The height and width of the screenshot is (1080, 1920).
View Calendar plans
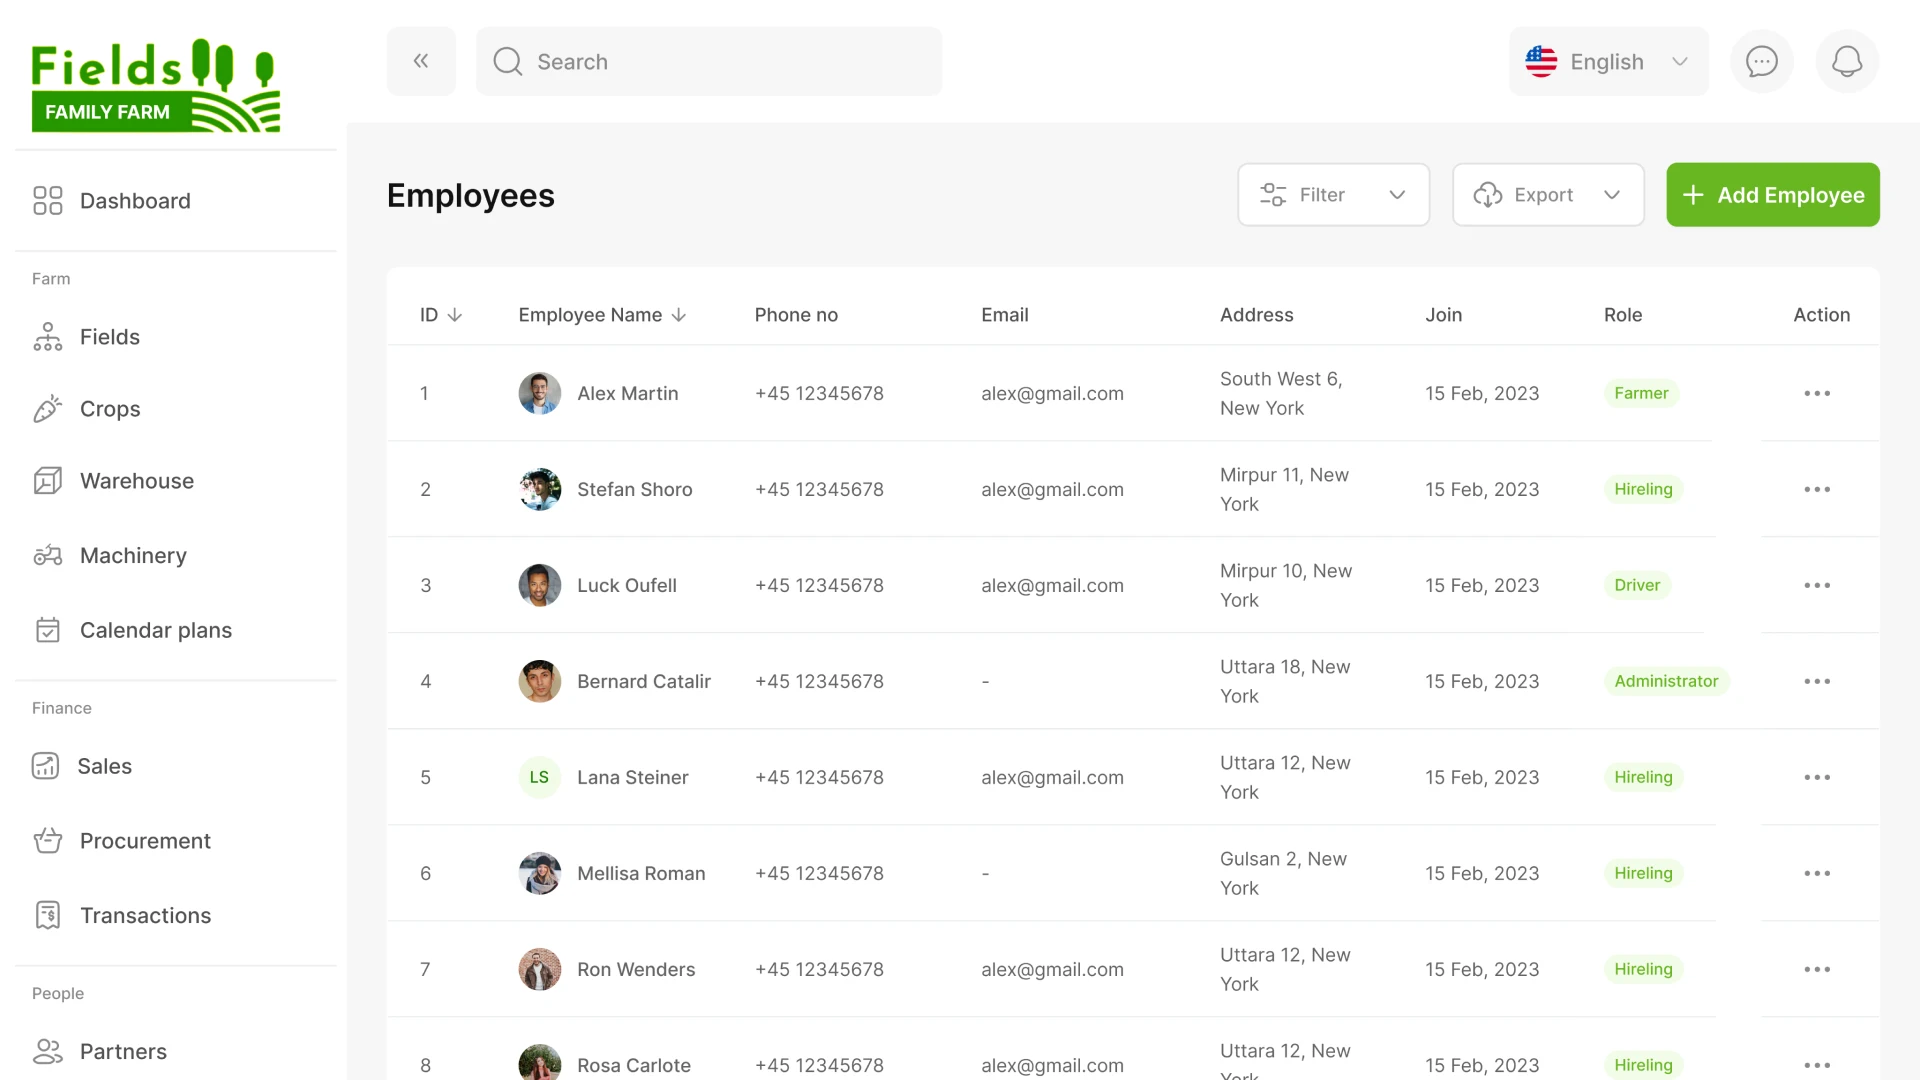point(156,630)
